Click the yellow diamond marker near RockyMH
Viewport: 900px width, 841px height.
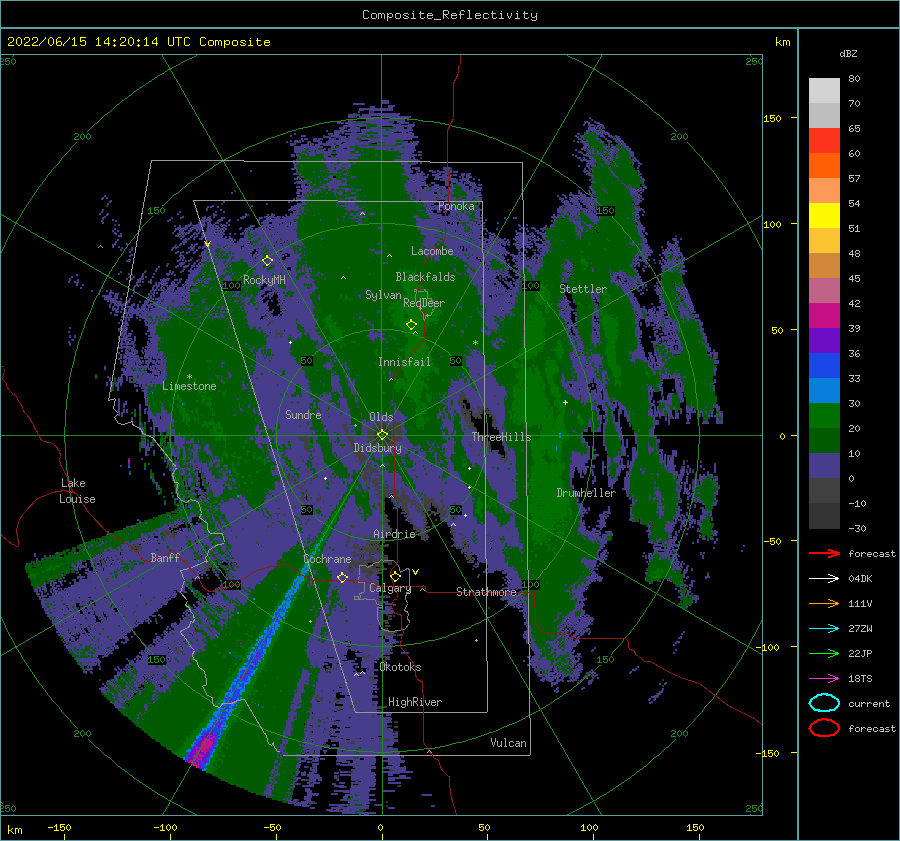[267, 261]
